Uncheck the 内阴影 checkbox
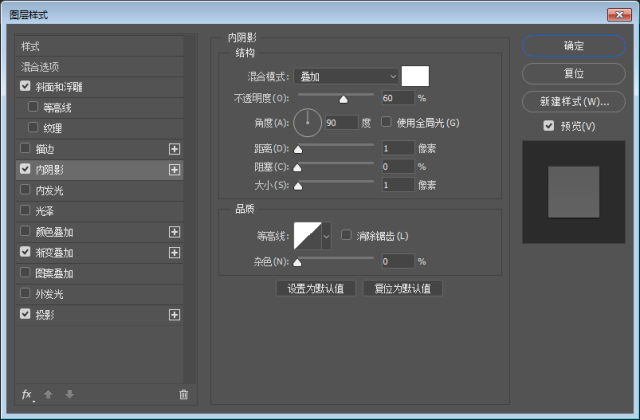The width and height of the screenshot is (640, 420). (25, 169)
